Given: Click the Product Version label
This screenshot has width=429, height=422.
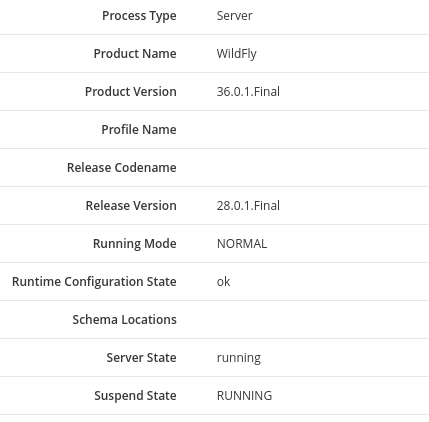Looking at the screenshot, I should coord(131,92).
